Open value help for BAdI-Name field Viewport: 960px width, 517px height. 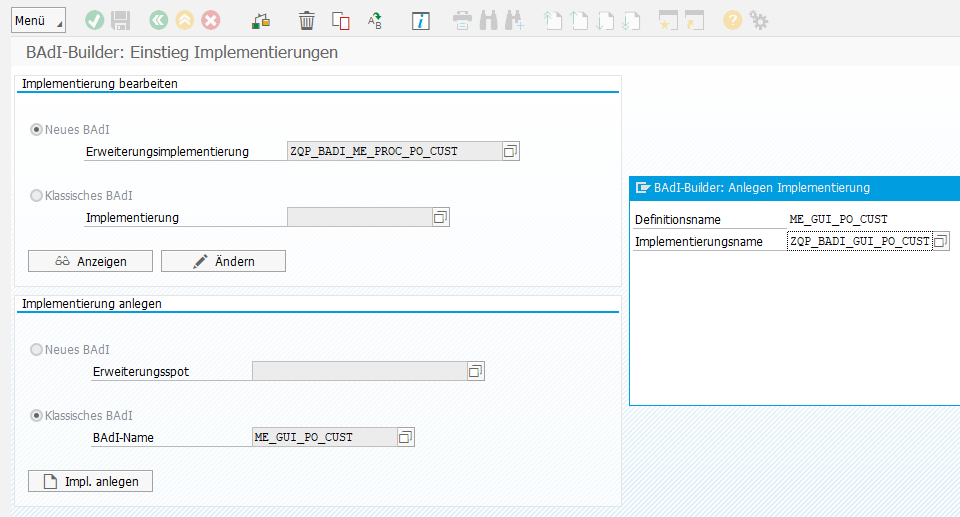pos(405,437)
